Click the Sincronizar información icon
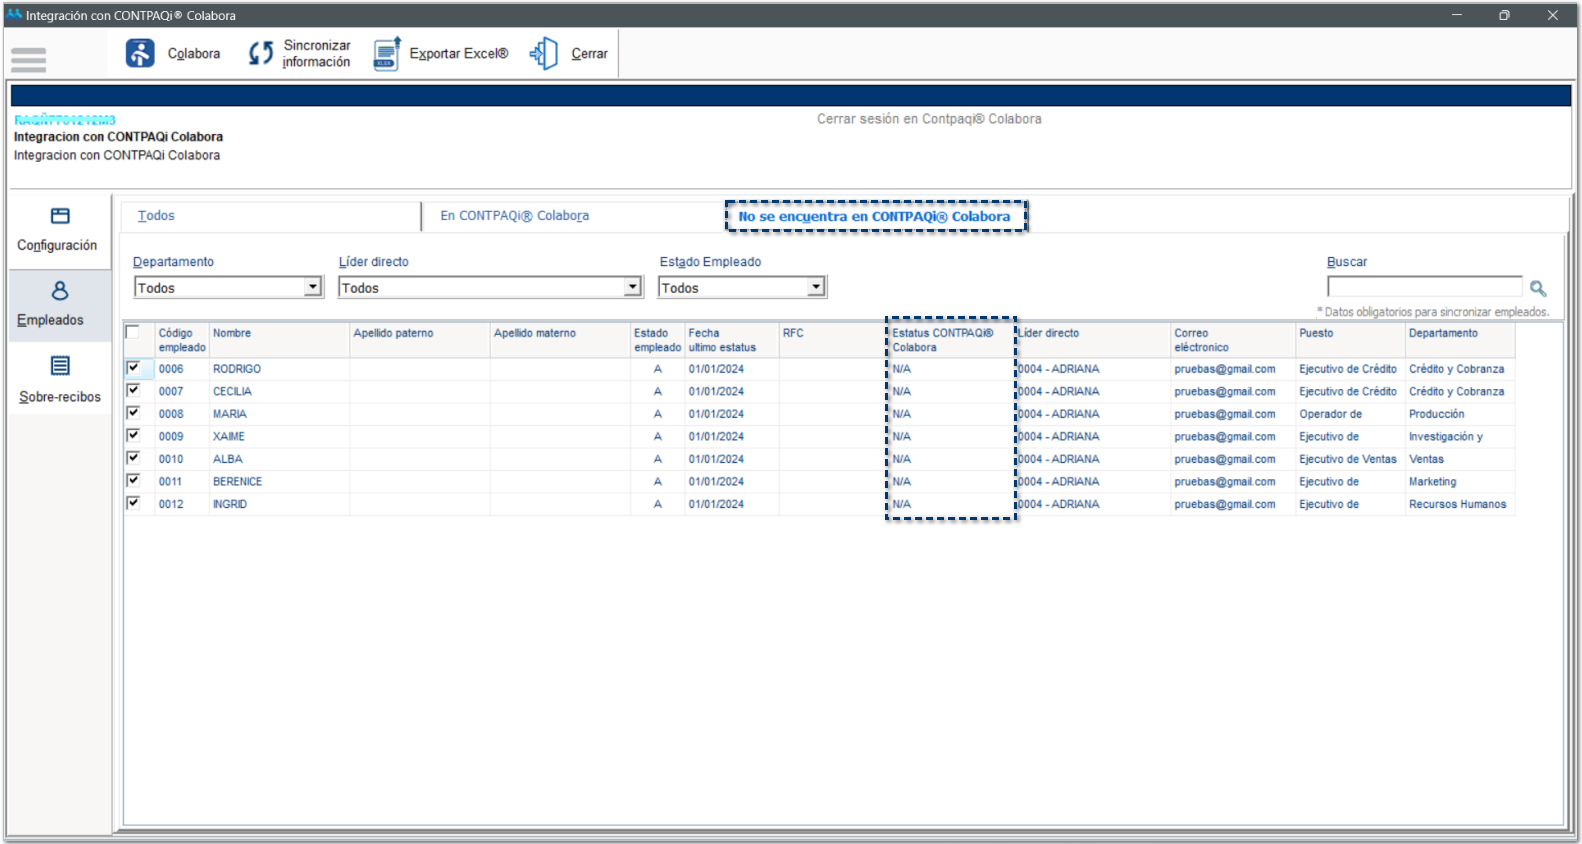The image size is (1582, 844). 260,53
